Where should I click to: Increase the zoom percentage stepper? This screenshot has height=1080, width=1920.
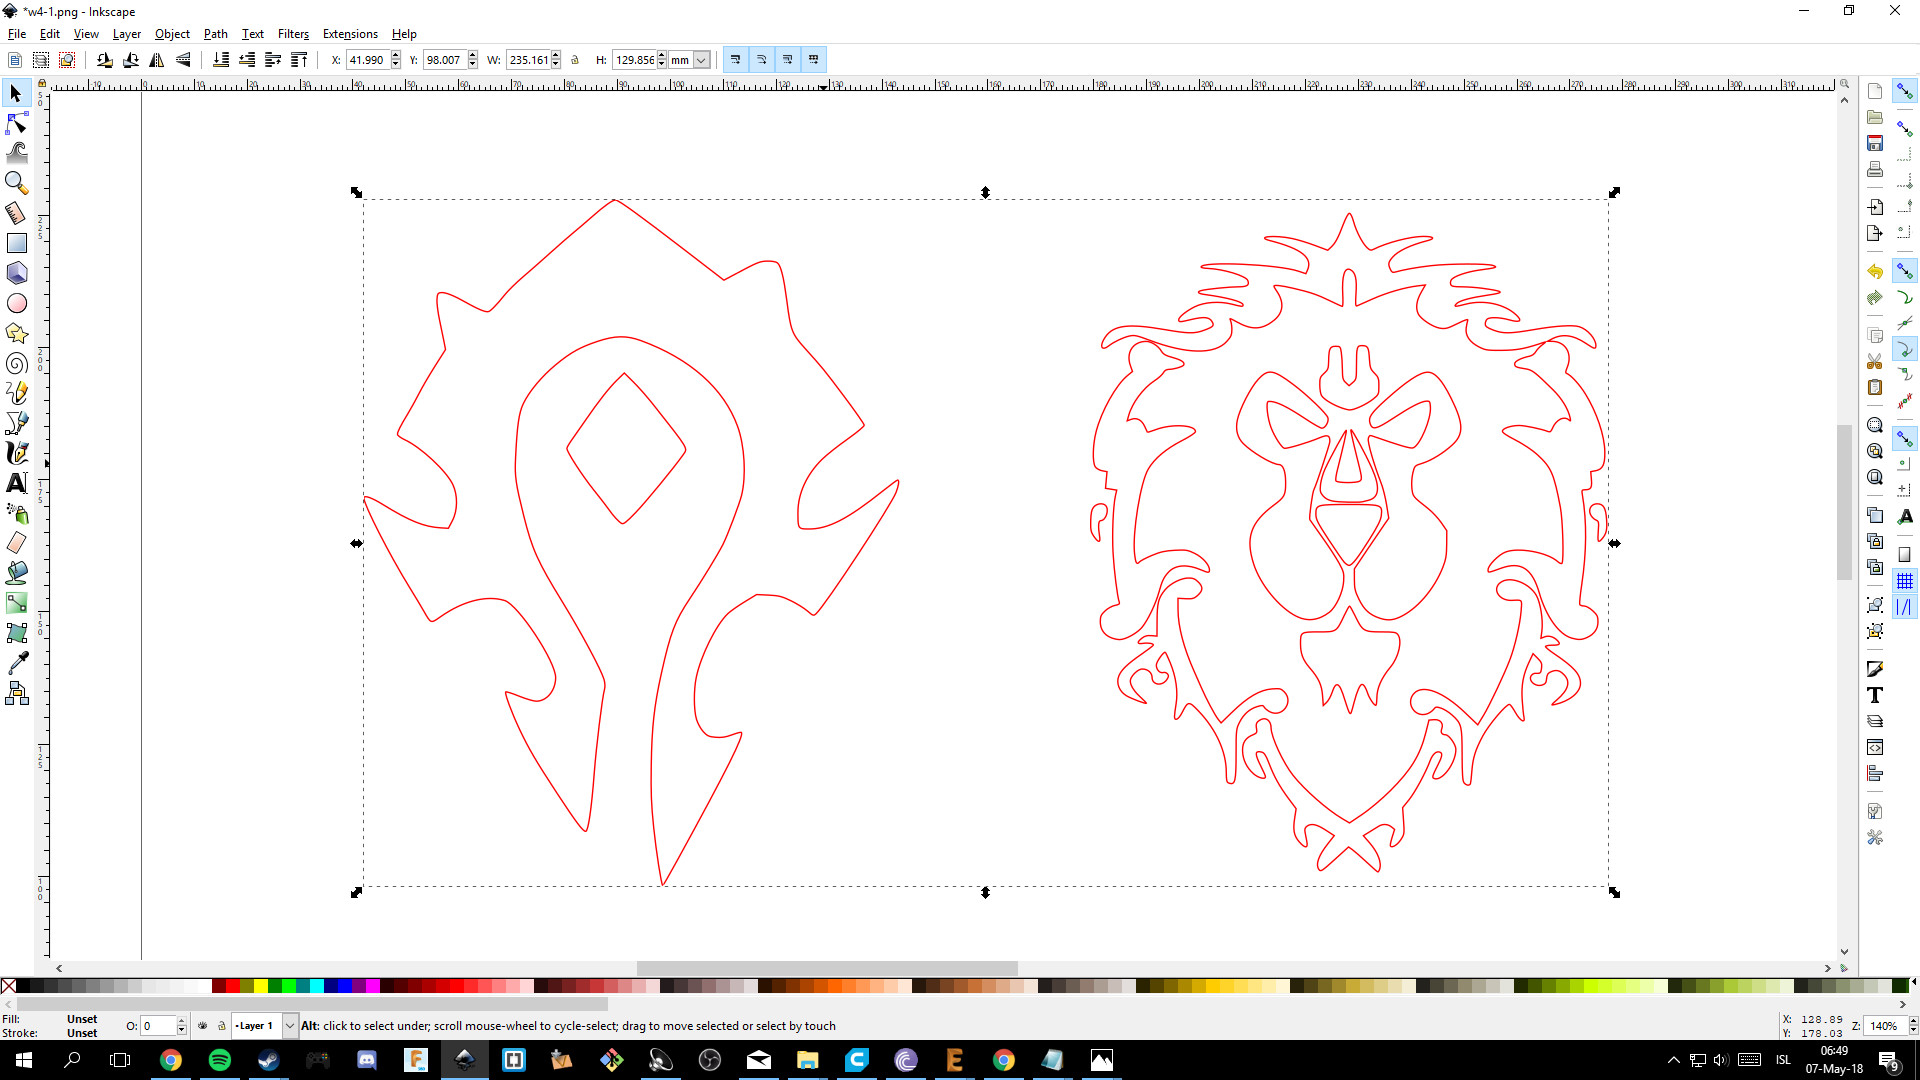coord(1913,1021)
